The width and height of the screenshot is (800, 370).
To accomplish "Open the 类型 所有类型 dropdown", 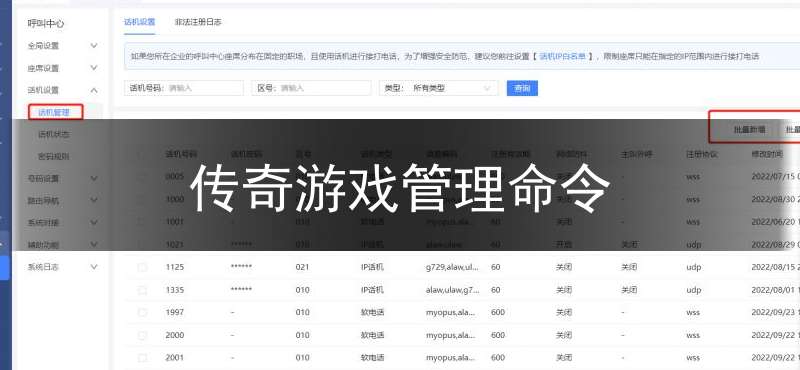I will pos(438,88).
